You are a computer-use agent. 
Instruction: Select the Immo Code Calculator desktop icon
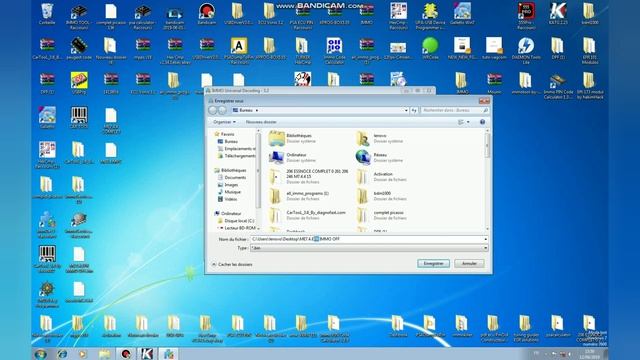[x=334, y=51]
